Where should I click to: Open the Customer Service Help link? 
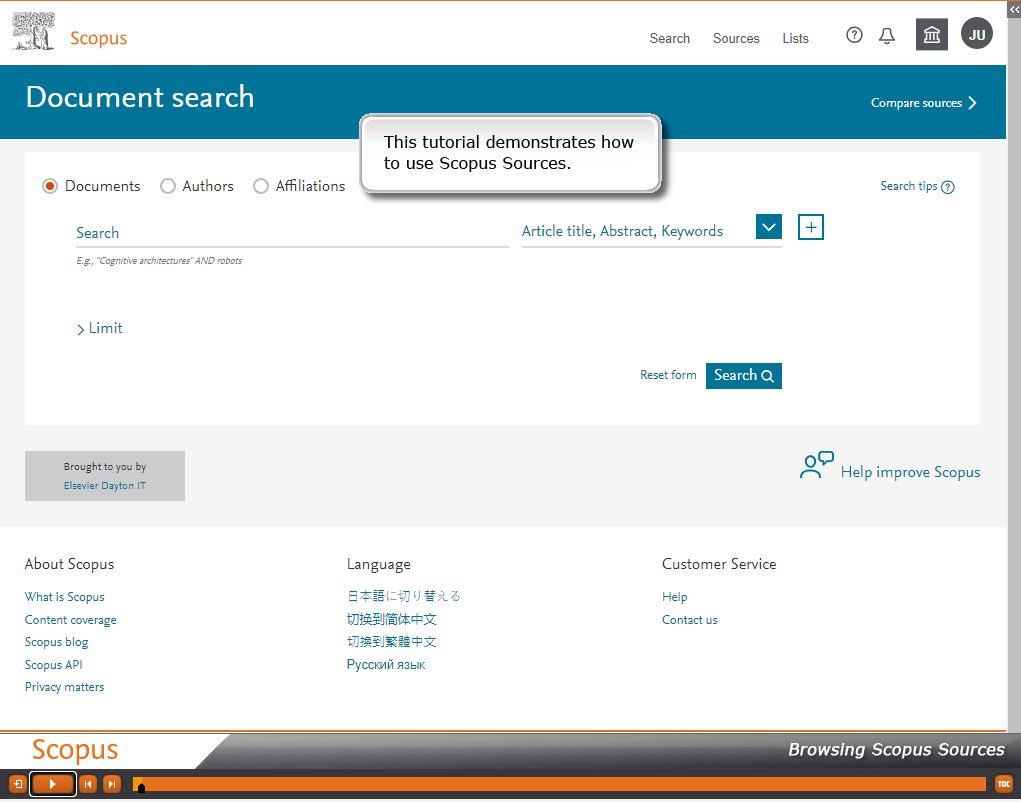(x=675, y=597)
